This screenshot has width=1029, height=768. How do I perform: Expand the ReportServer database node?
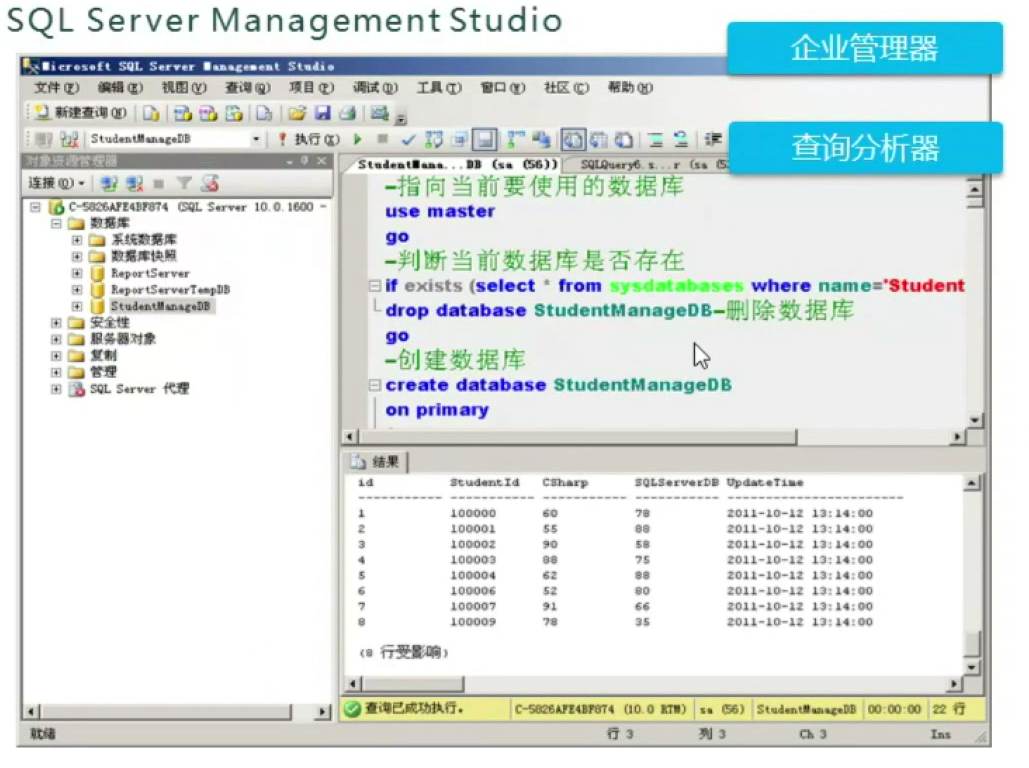(x=77, y=272)
